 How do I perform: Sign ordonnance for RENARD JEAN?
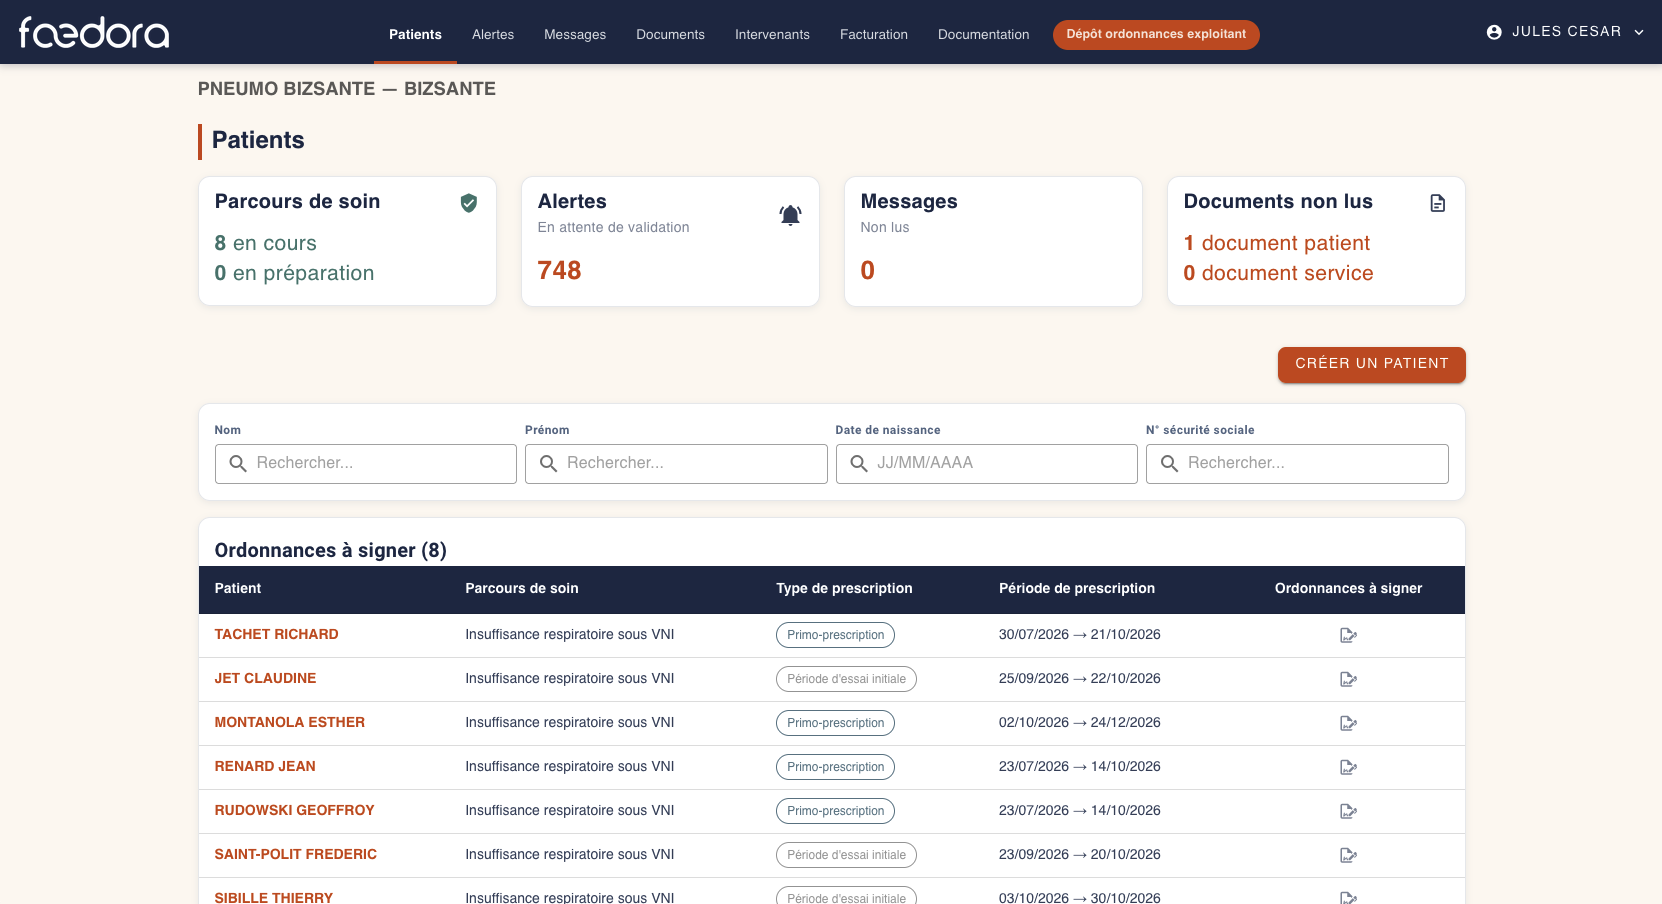coord(1348,767)
